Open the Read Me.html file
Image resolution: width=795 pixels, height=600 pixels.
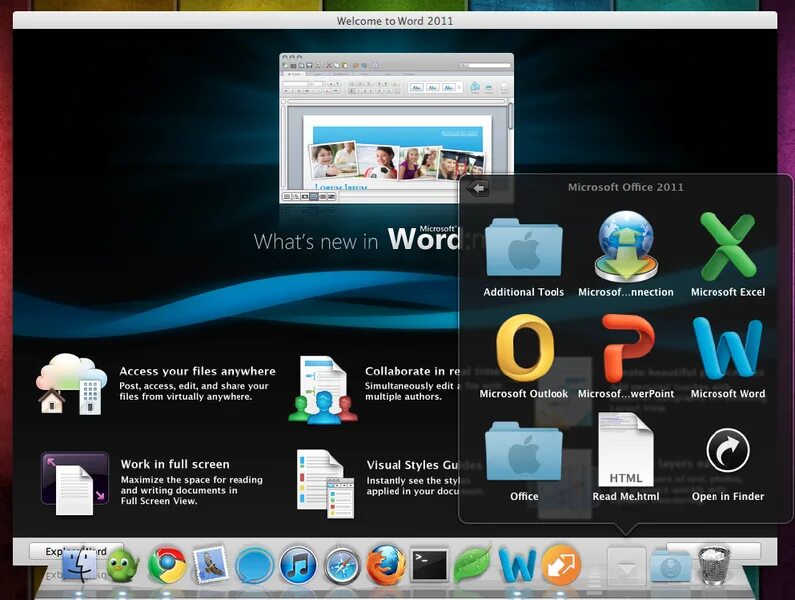pyautogui.click(x=626, y=449)
